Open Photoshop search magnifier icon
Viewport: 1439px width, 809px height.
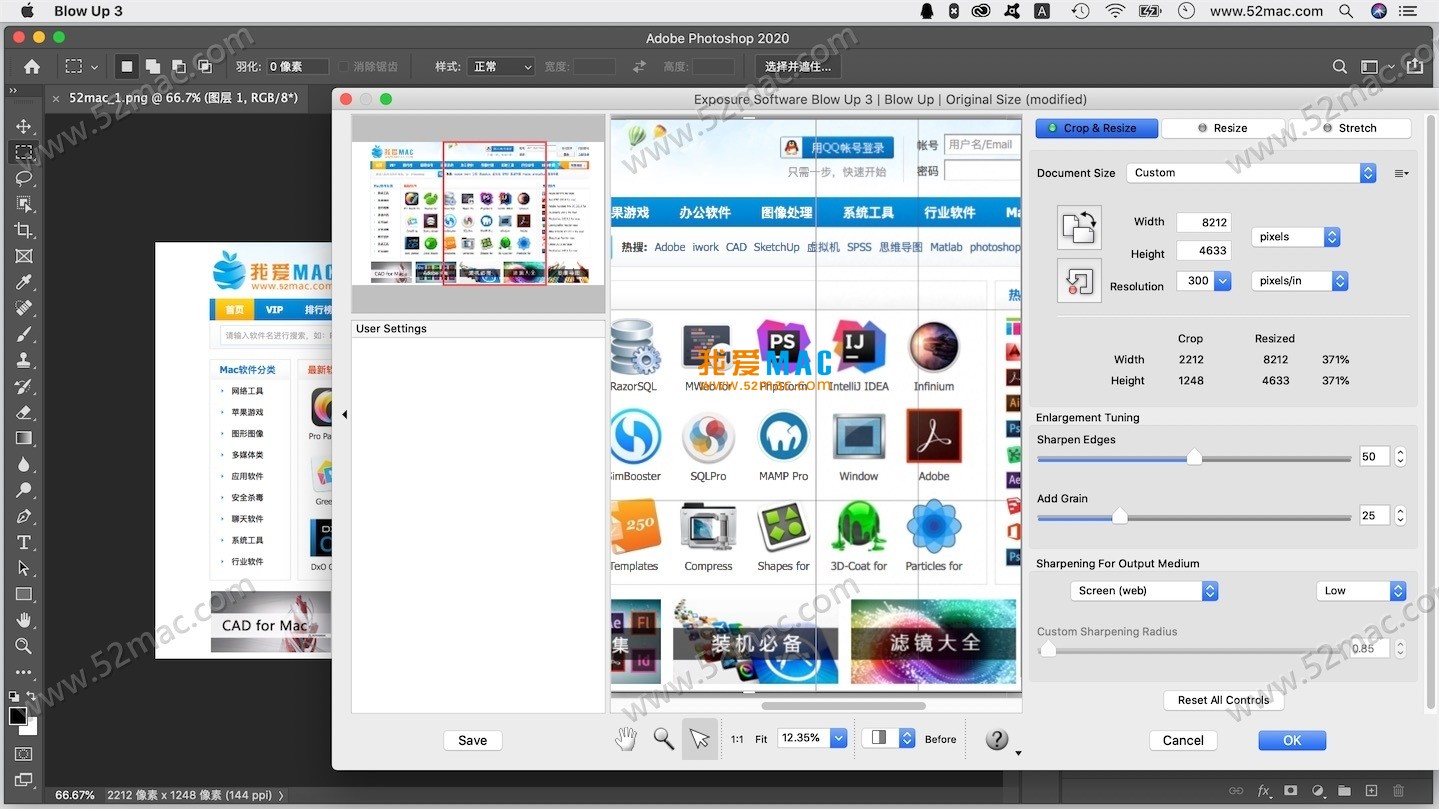point(1339,67)
